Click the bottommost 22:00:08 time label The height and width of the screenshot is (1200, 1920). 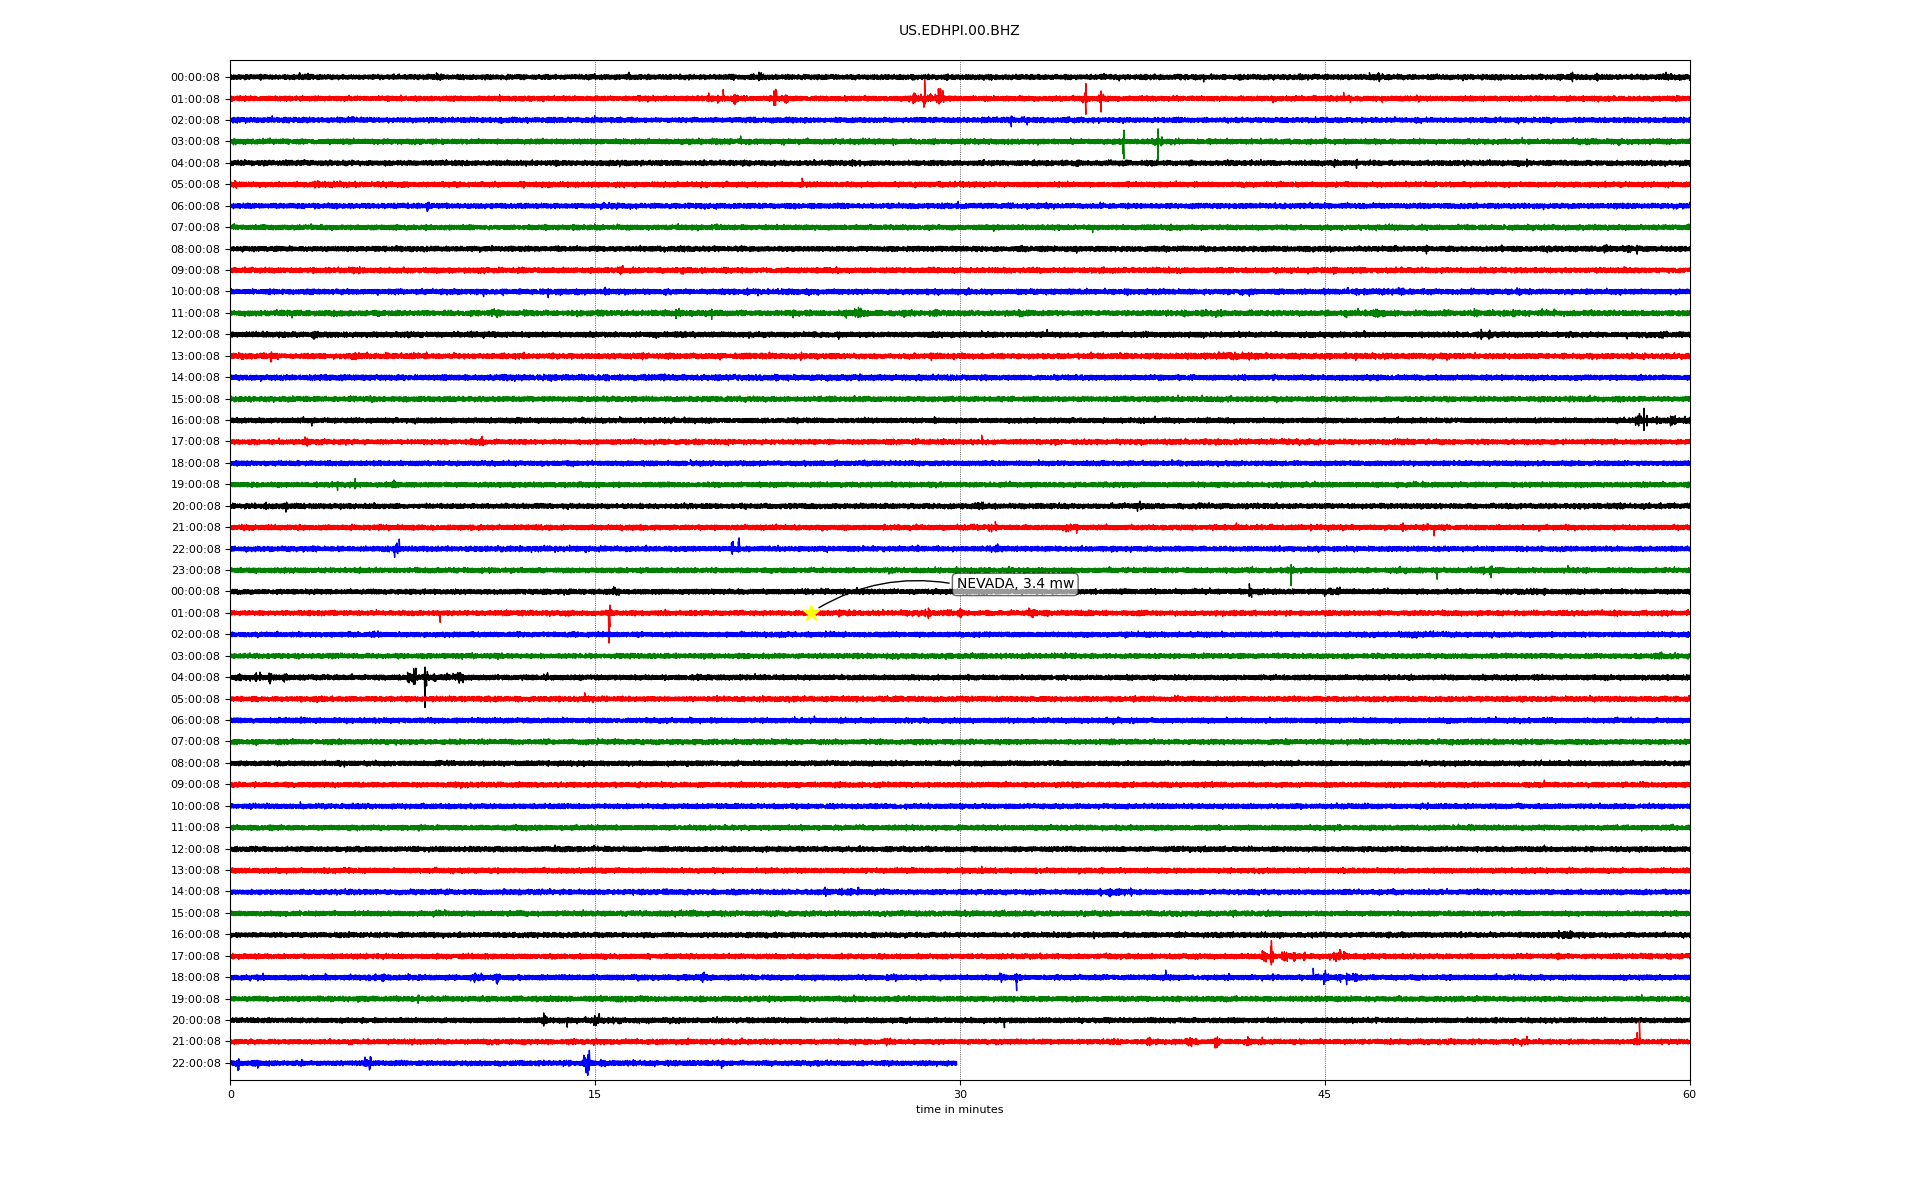[195, 1064]
